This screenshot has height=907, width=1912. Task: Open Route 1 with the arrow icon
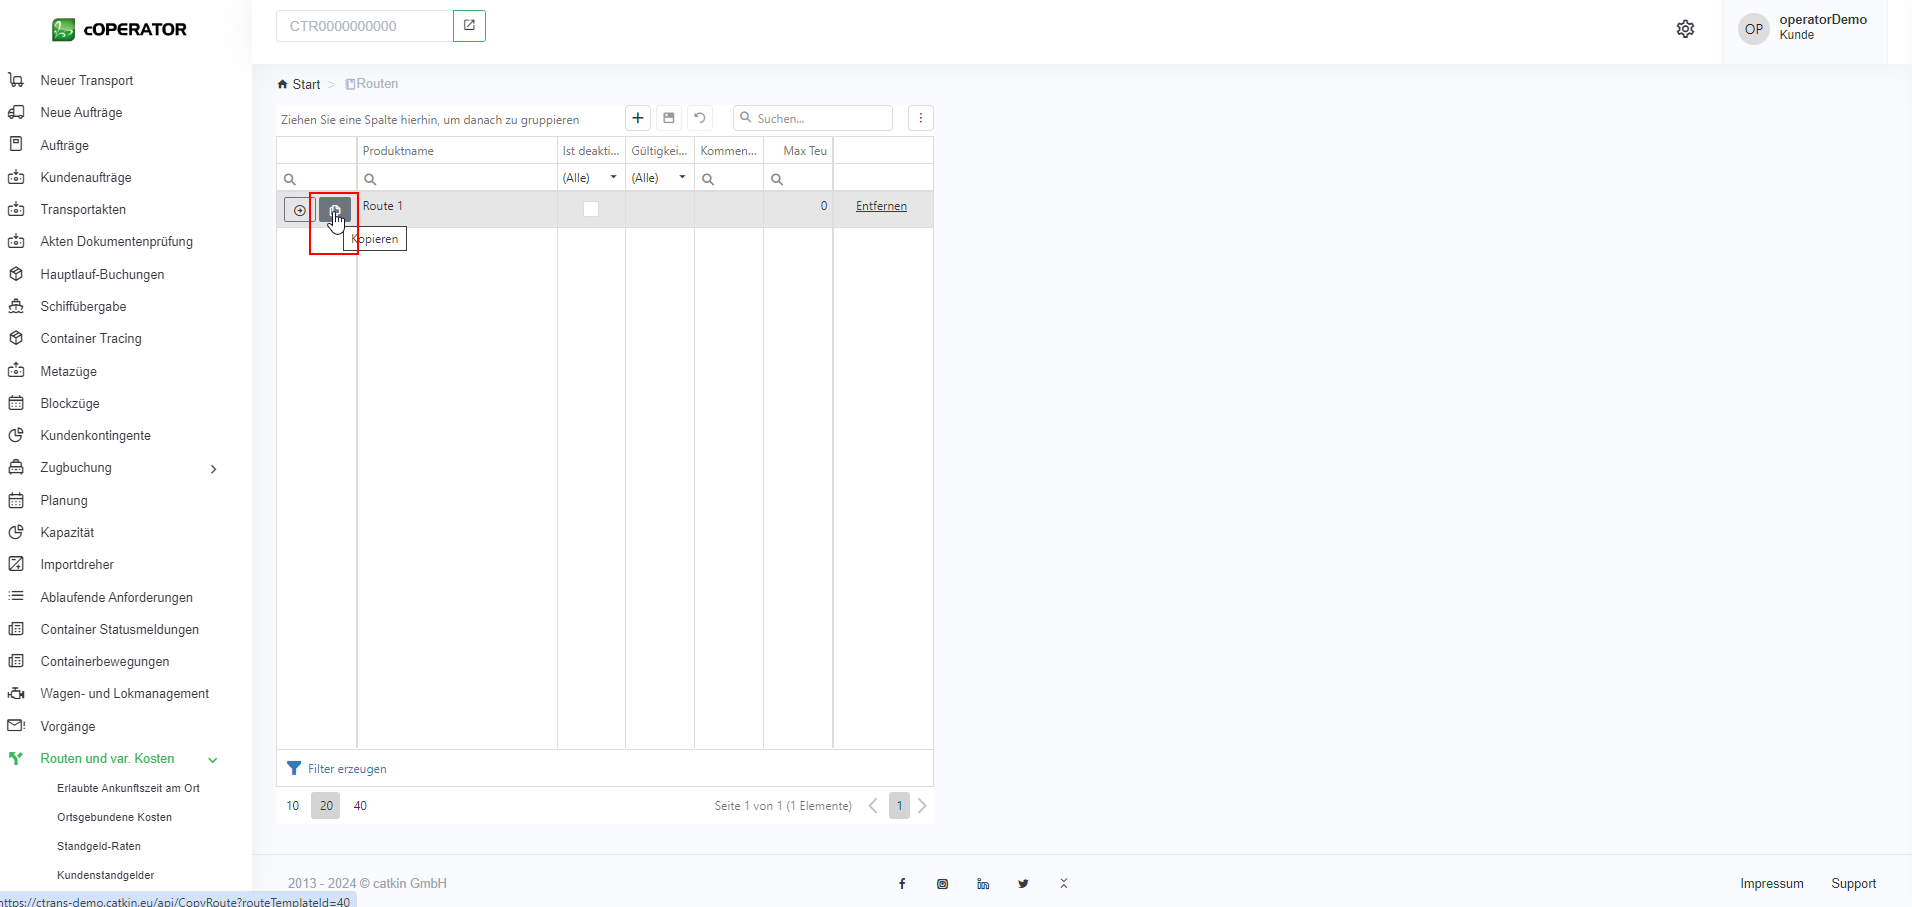299,210
